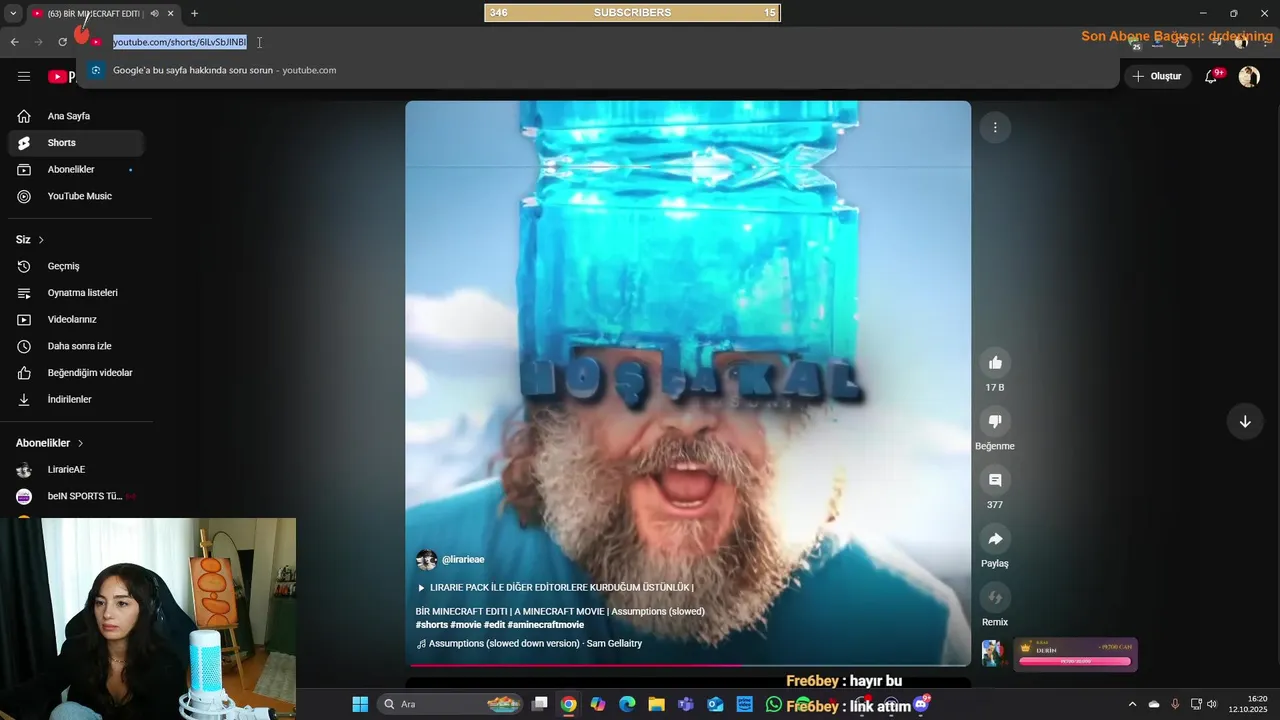
Task: Open the beIN SPORTS subscription channel
Action: click(76, 496)
